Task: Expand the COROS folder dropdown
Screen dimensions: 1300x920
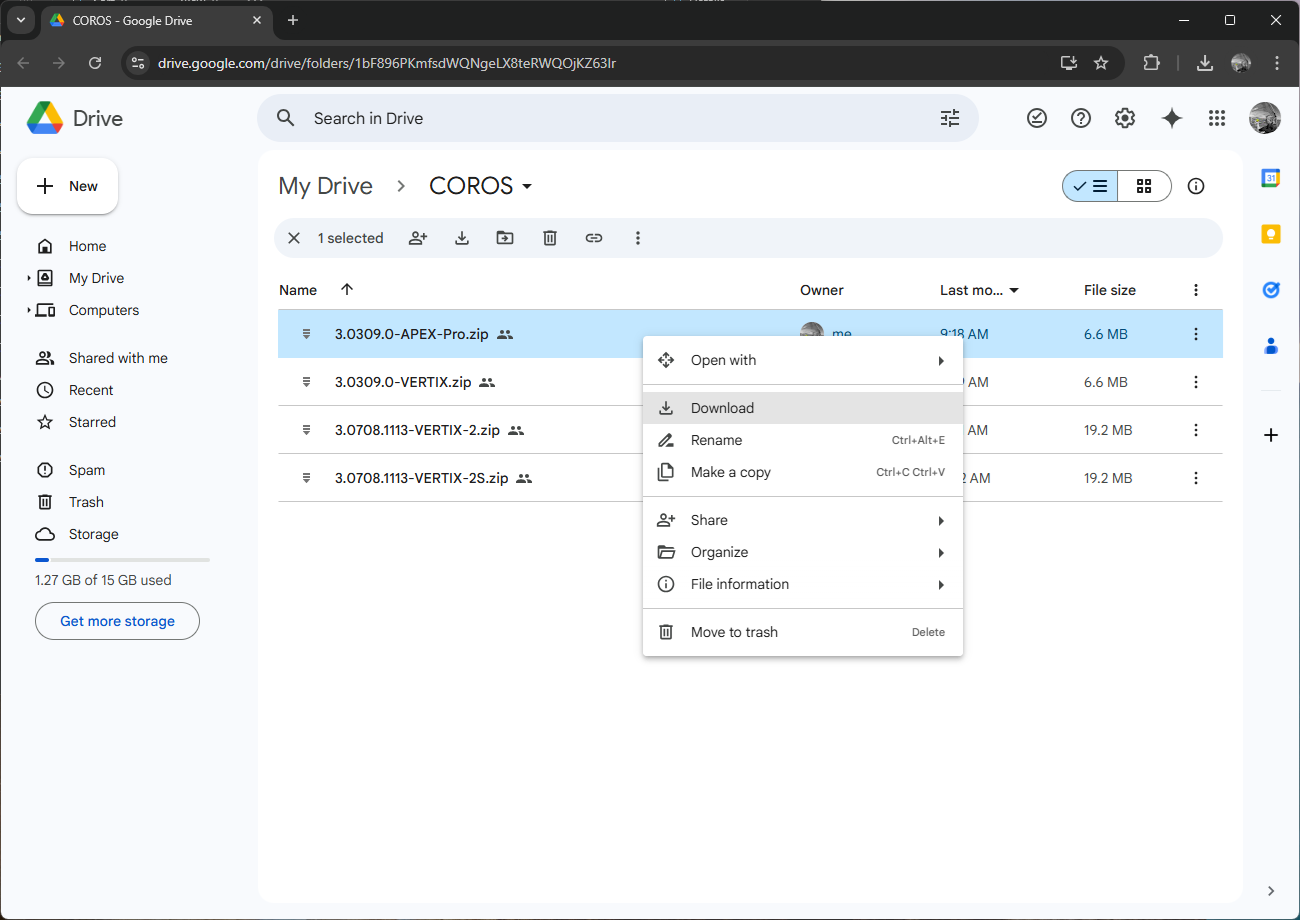Action: (x=528, y=187)
